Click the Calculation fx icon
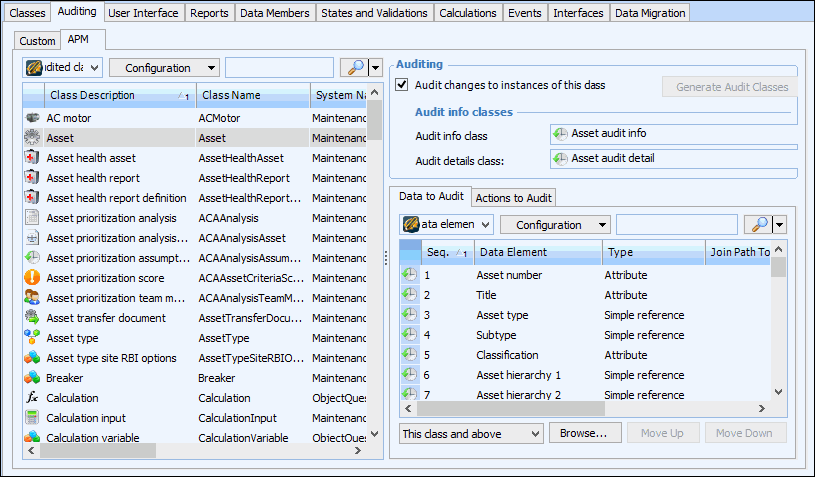This screenshot has width=815, height=477. click(32, 398)
